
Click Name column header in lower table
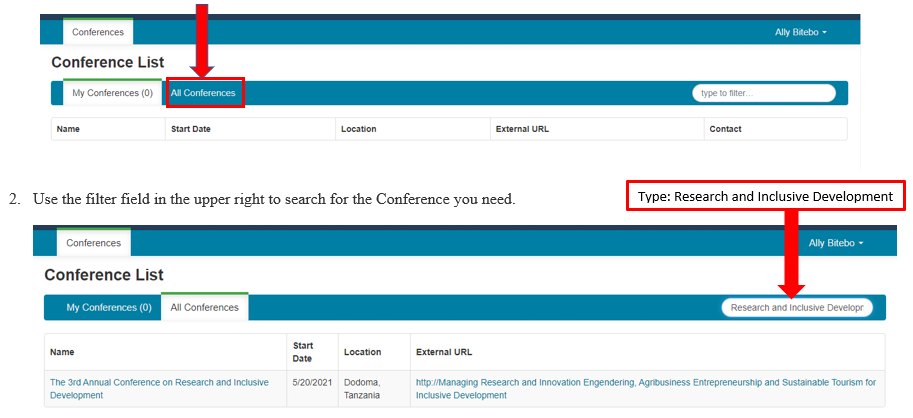click(x=62, y=352)
